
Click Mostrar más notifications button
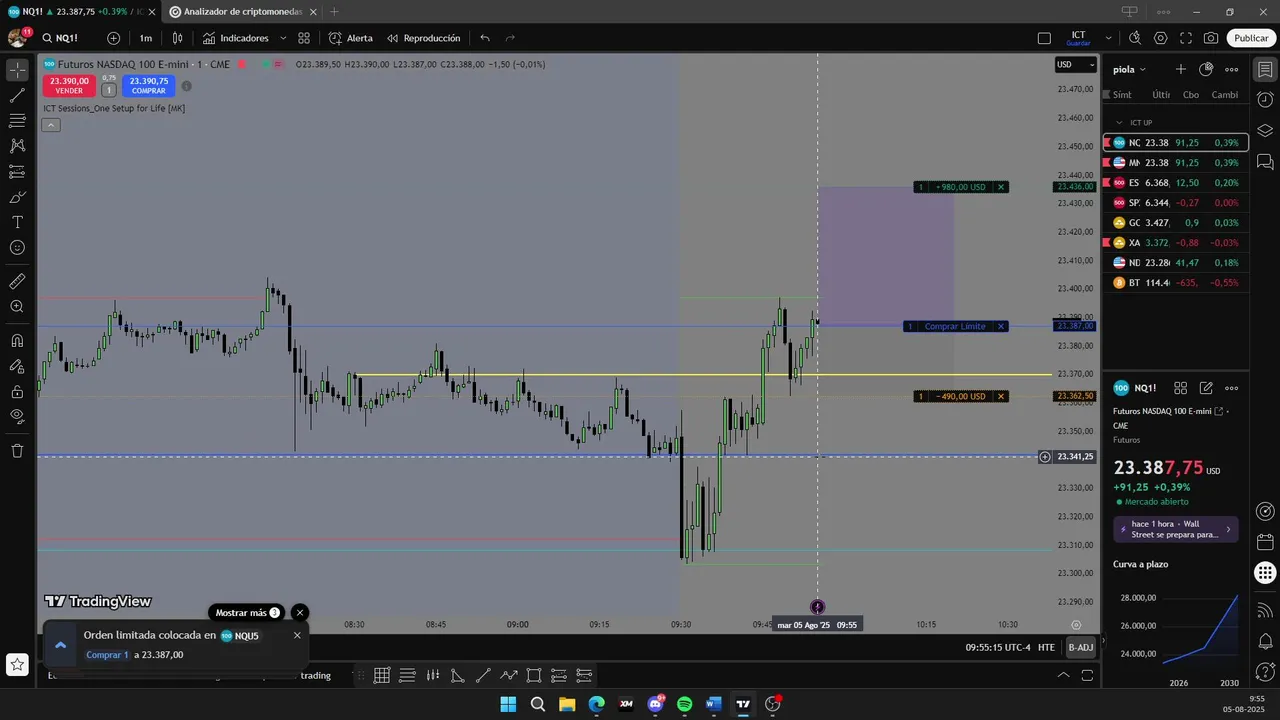[247, 613]
